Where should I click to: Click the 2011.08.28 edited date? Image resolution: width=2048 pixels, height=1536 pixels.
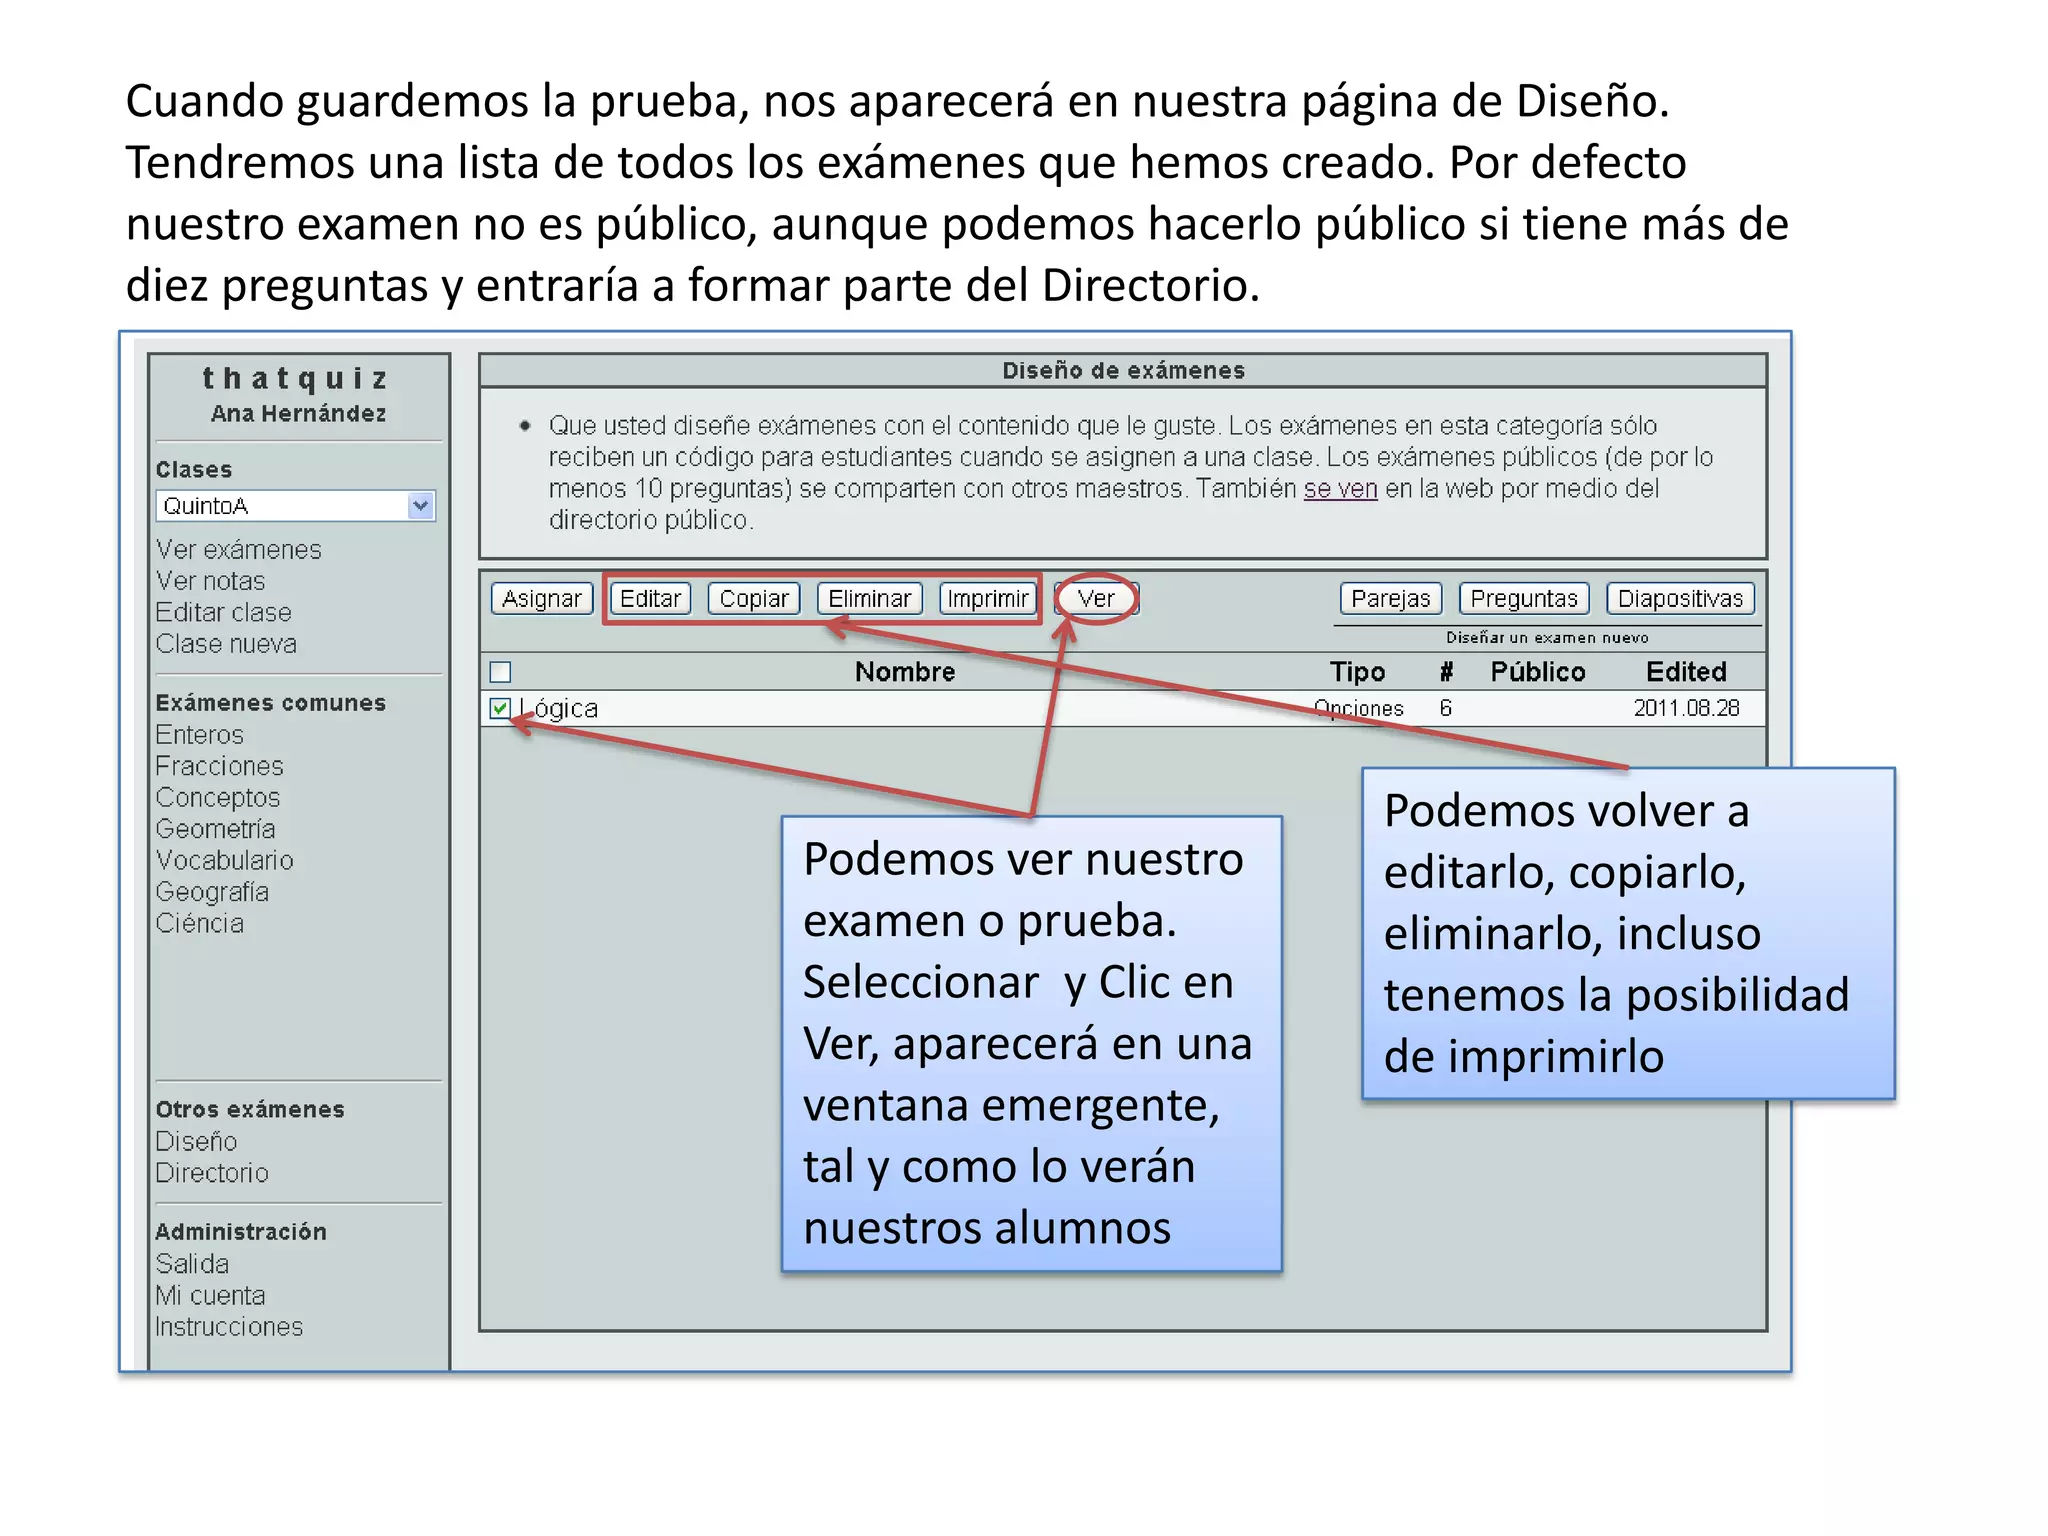[1686, 708]
